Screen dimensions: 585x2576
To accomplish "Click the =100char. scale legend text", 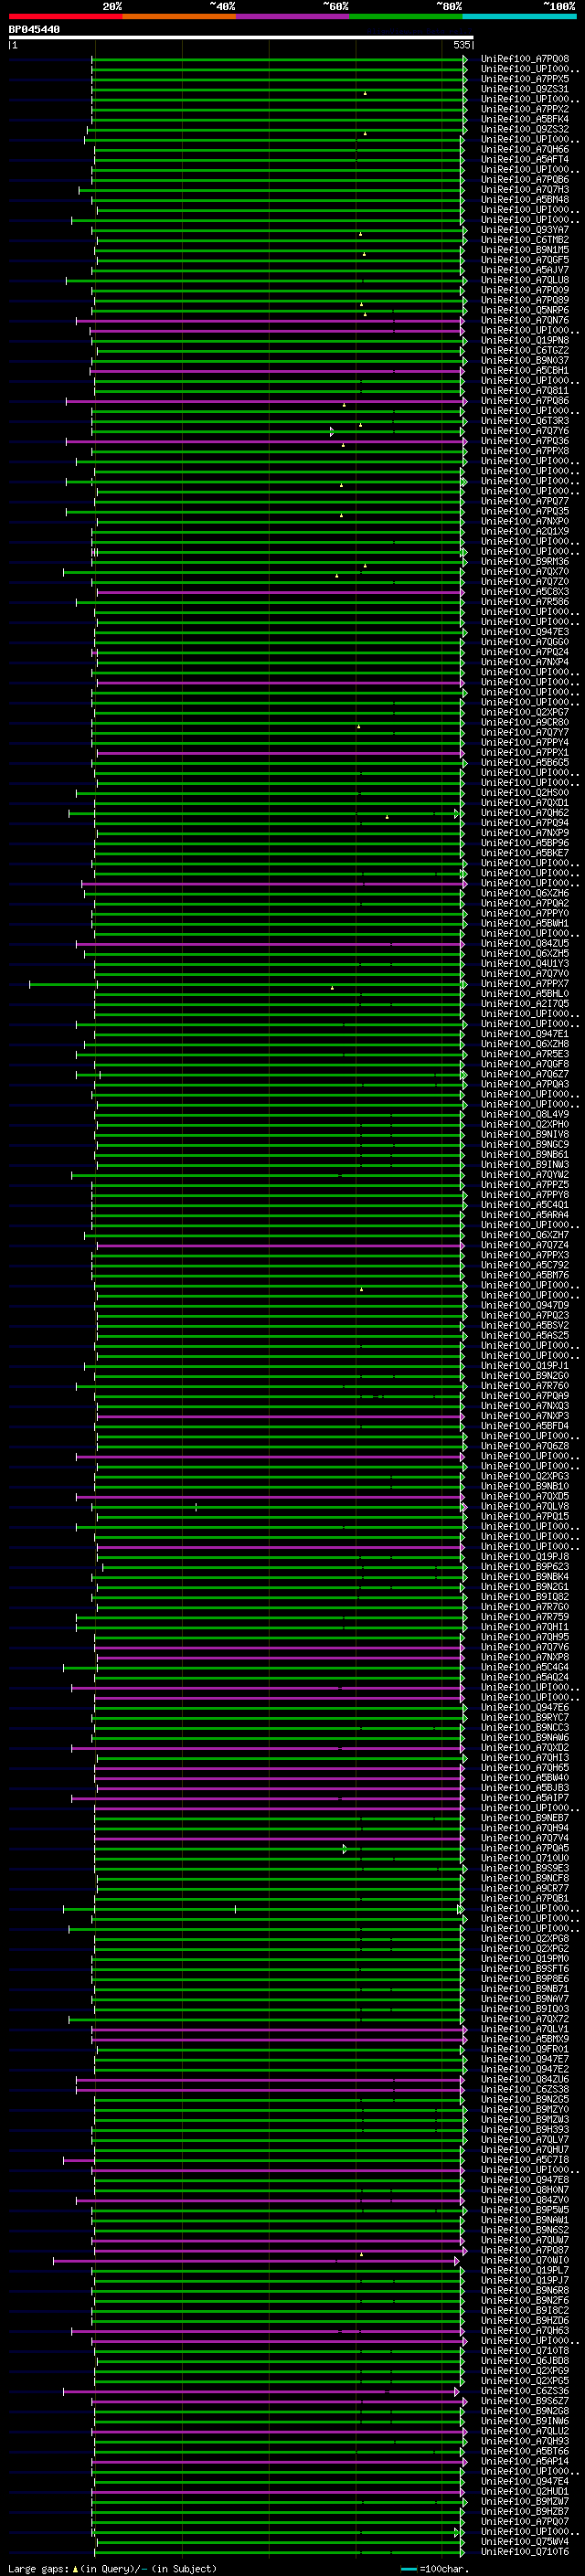I will (443, 2568).
